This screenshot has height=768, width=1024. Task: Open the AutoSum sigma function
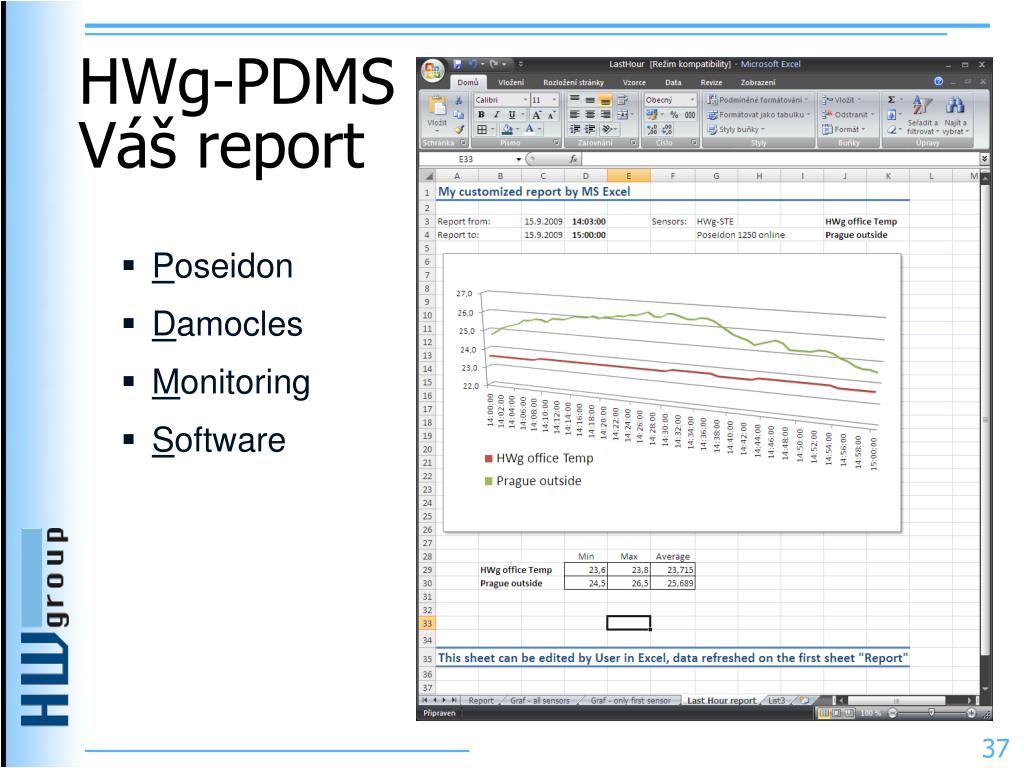[891, 100]
